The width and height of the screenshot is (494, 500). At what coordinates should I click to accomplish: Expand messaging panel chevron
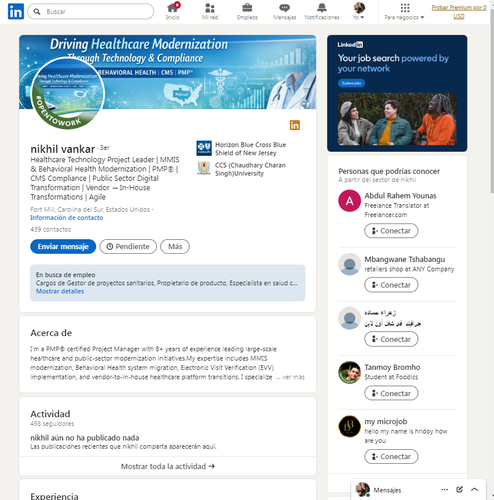coord(474,490)
